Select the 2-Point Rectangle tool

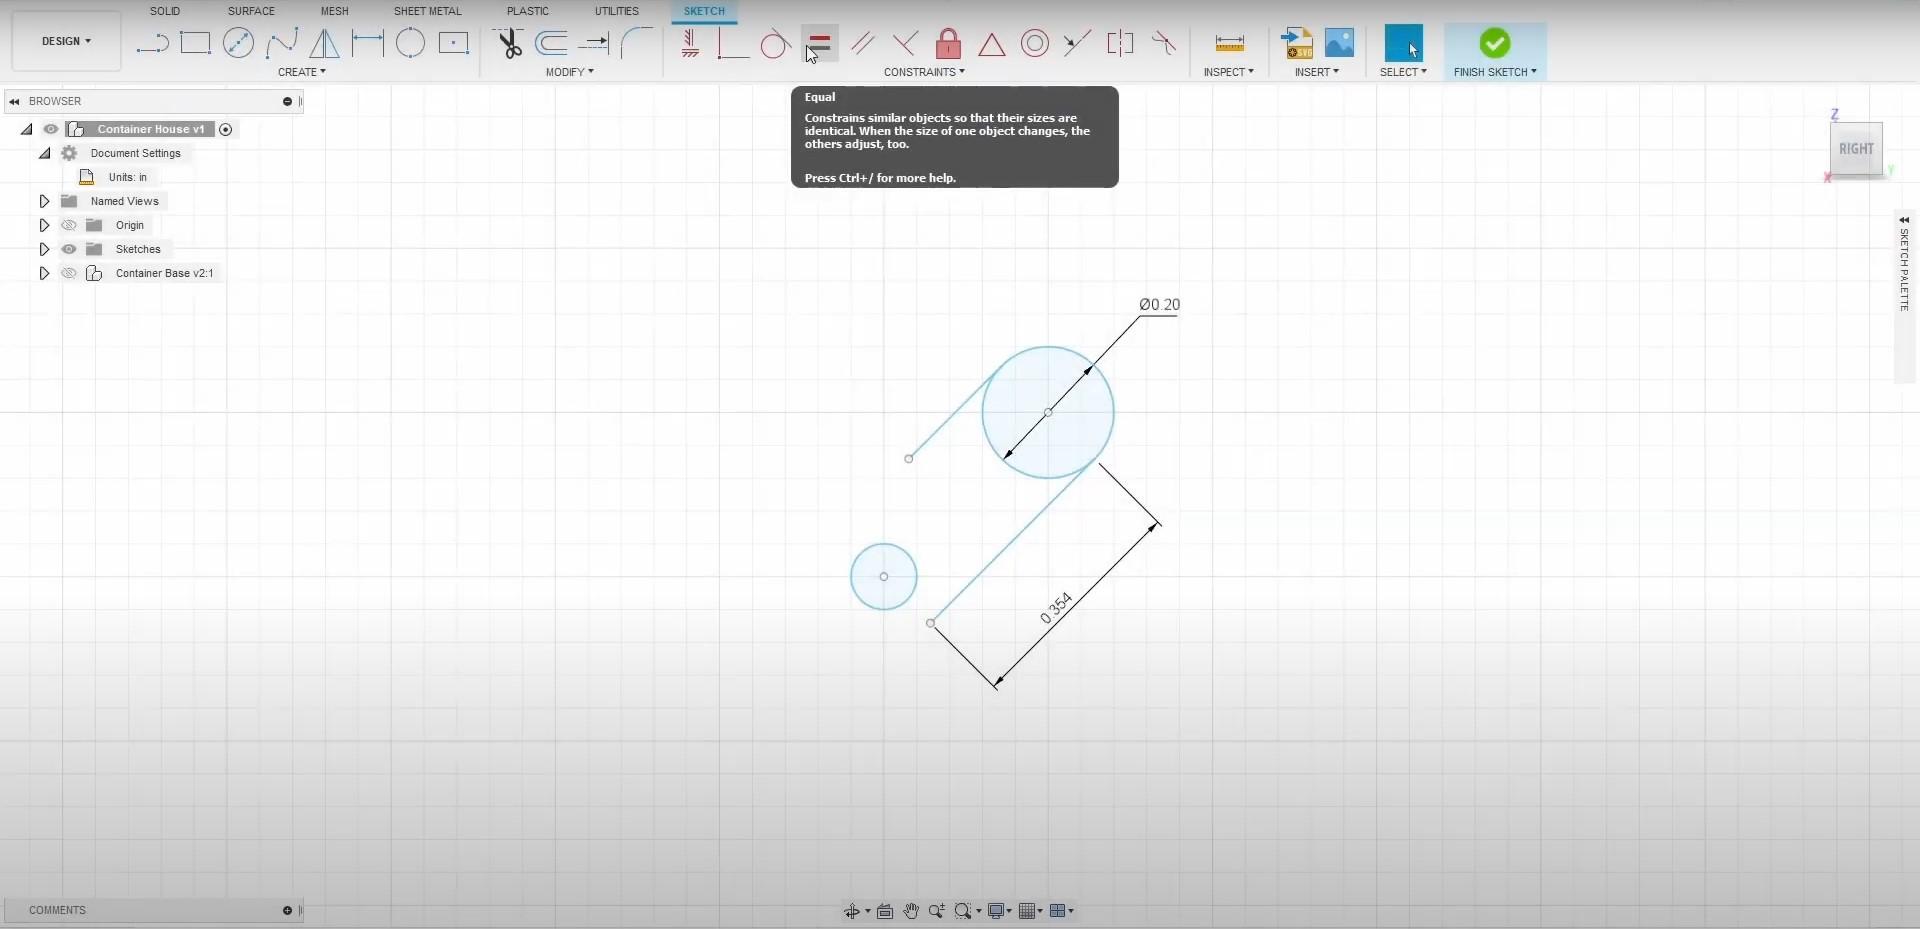coord(195,43)
